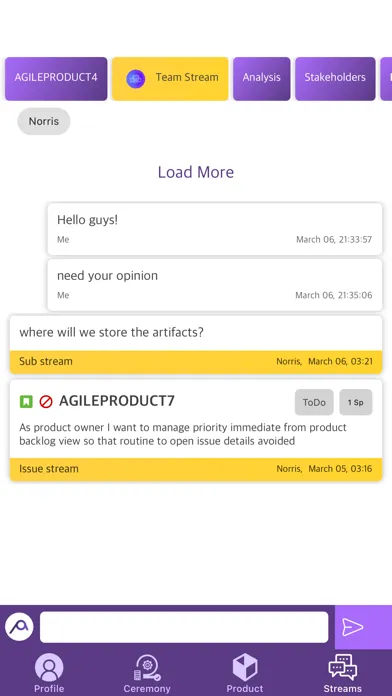Select the Norris member chip
This screenshot has width=392, height=696.
tap(44, 121)
